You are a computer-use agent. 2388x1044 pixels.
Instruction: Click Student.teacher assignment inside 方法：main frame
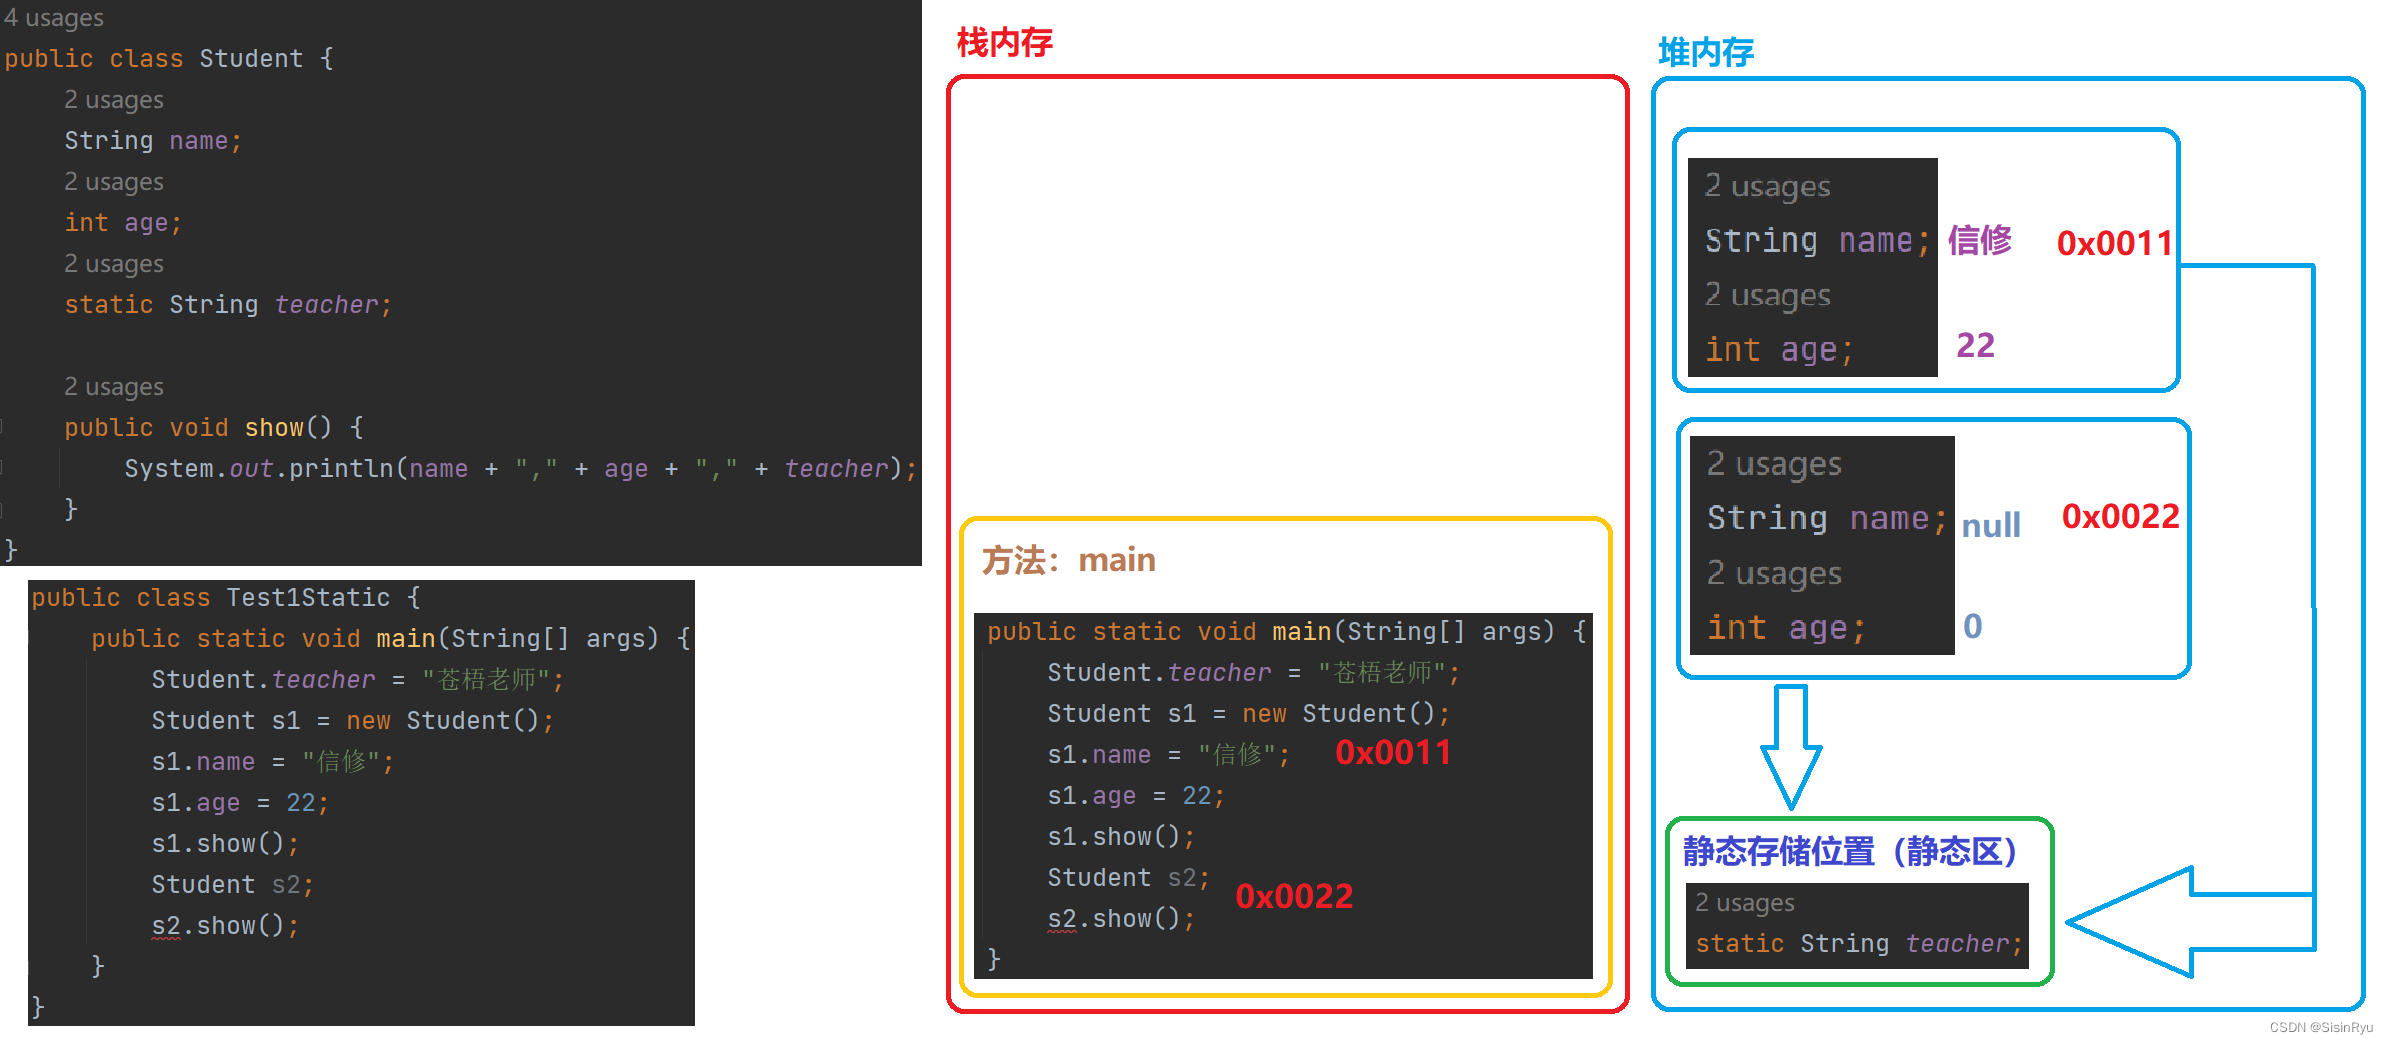click(x=1254, y=672)
